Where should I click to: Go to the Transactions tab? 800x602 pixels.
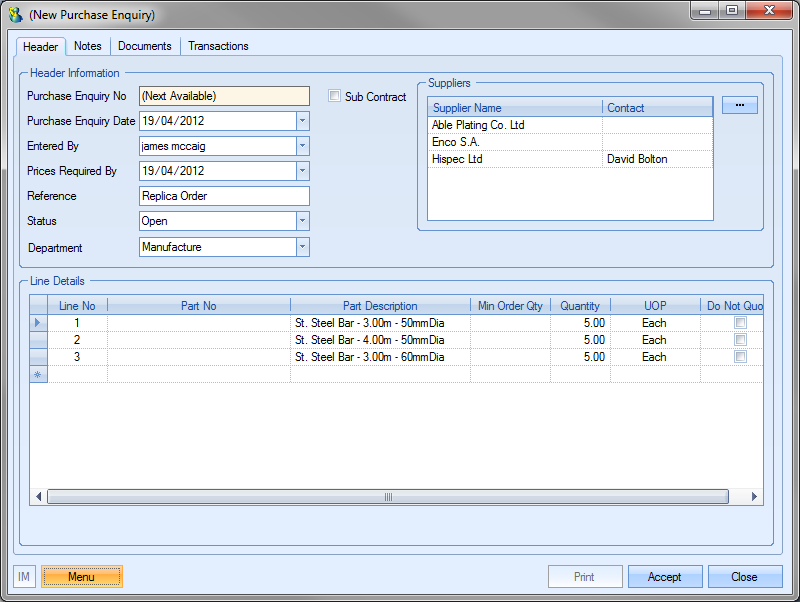218,46
